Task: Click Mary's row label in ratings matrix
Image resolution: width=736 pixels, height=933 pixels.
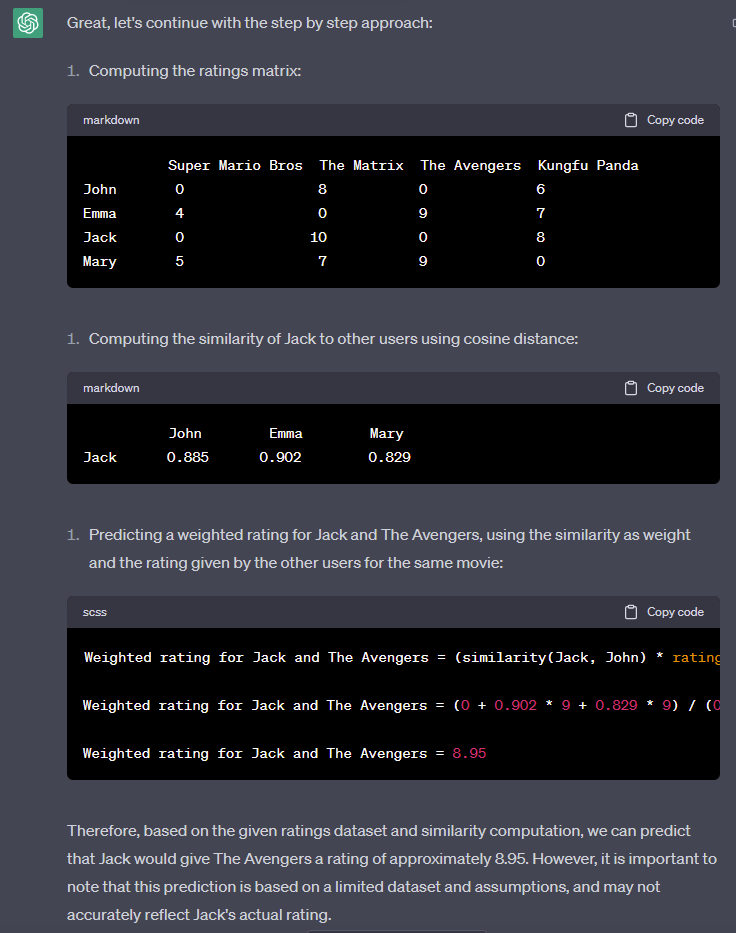Action: tap(100, 261)
